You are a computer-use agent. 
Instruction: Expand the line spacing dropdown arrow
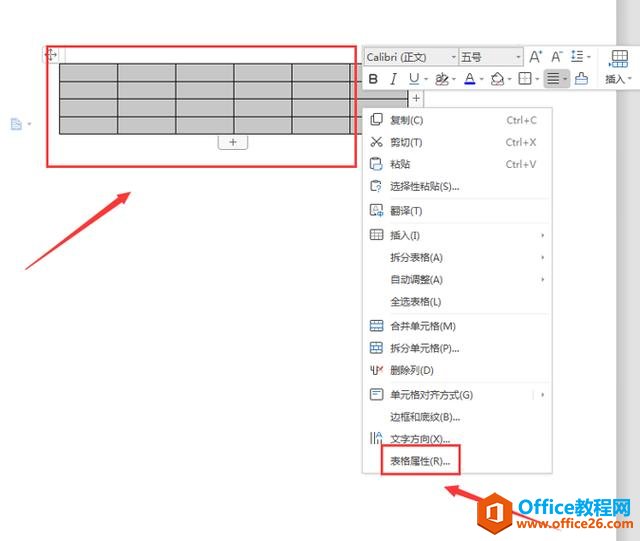pyautogui.click(x=589, y=57)
